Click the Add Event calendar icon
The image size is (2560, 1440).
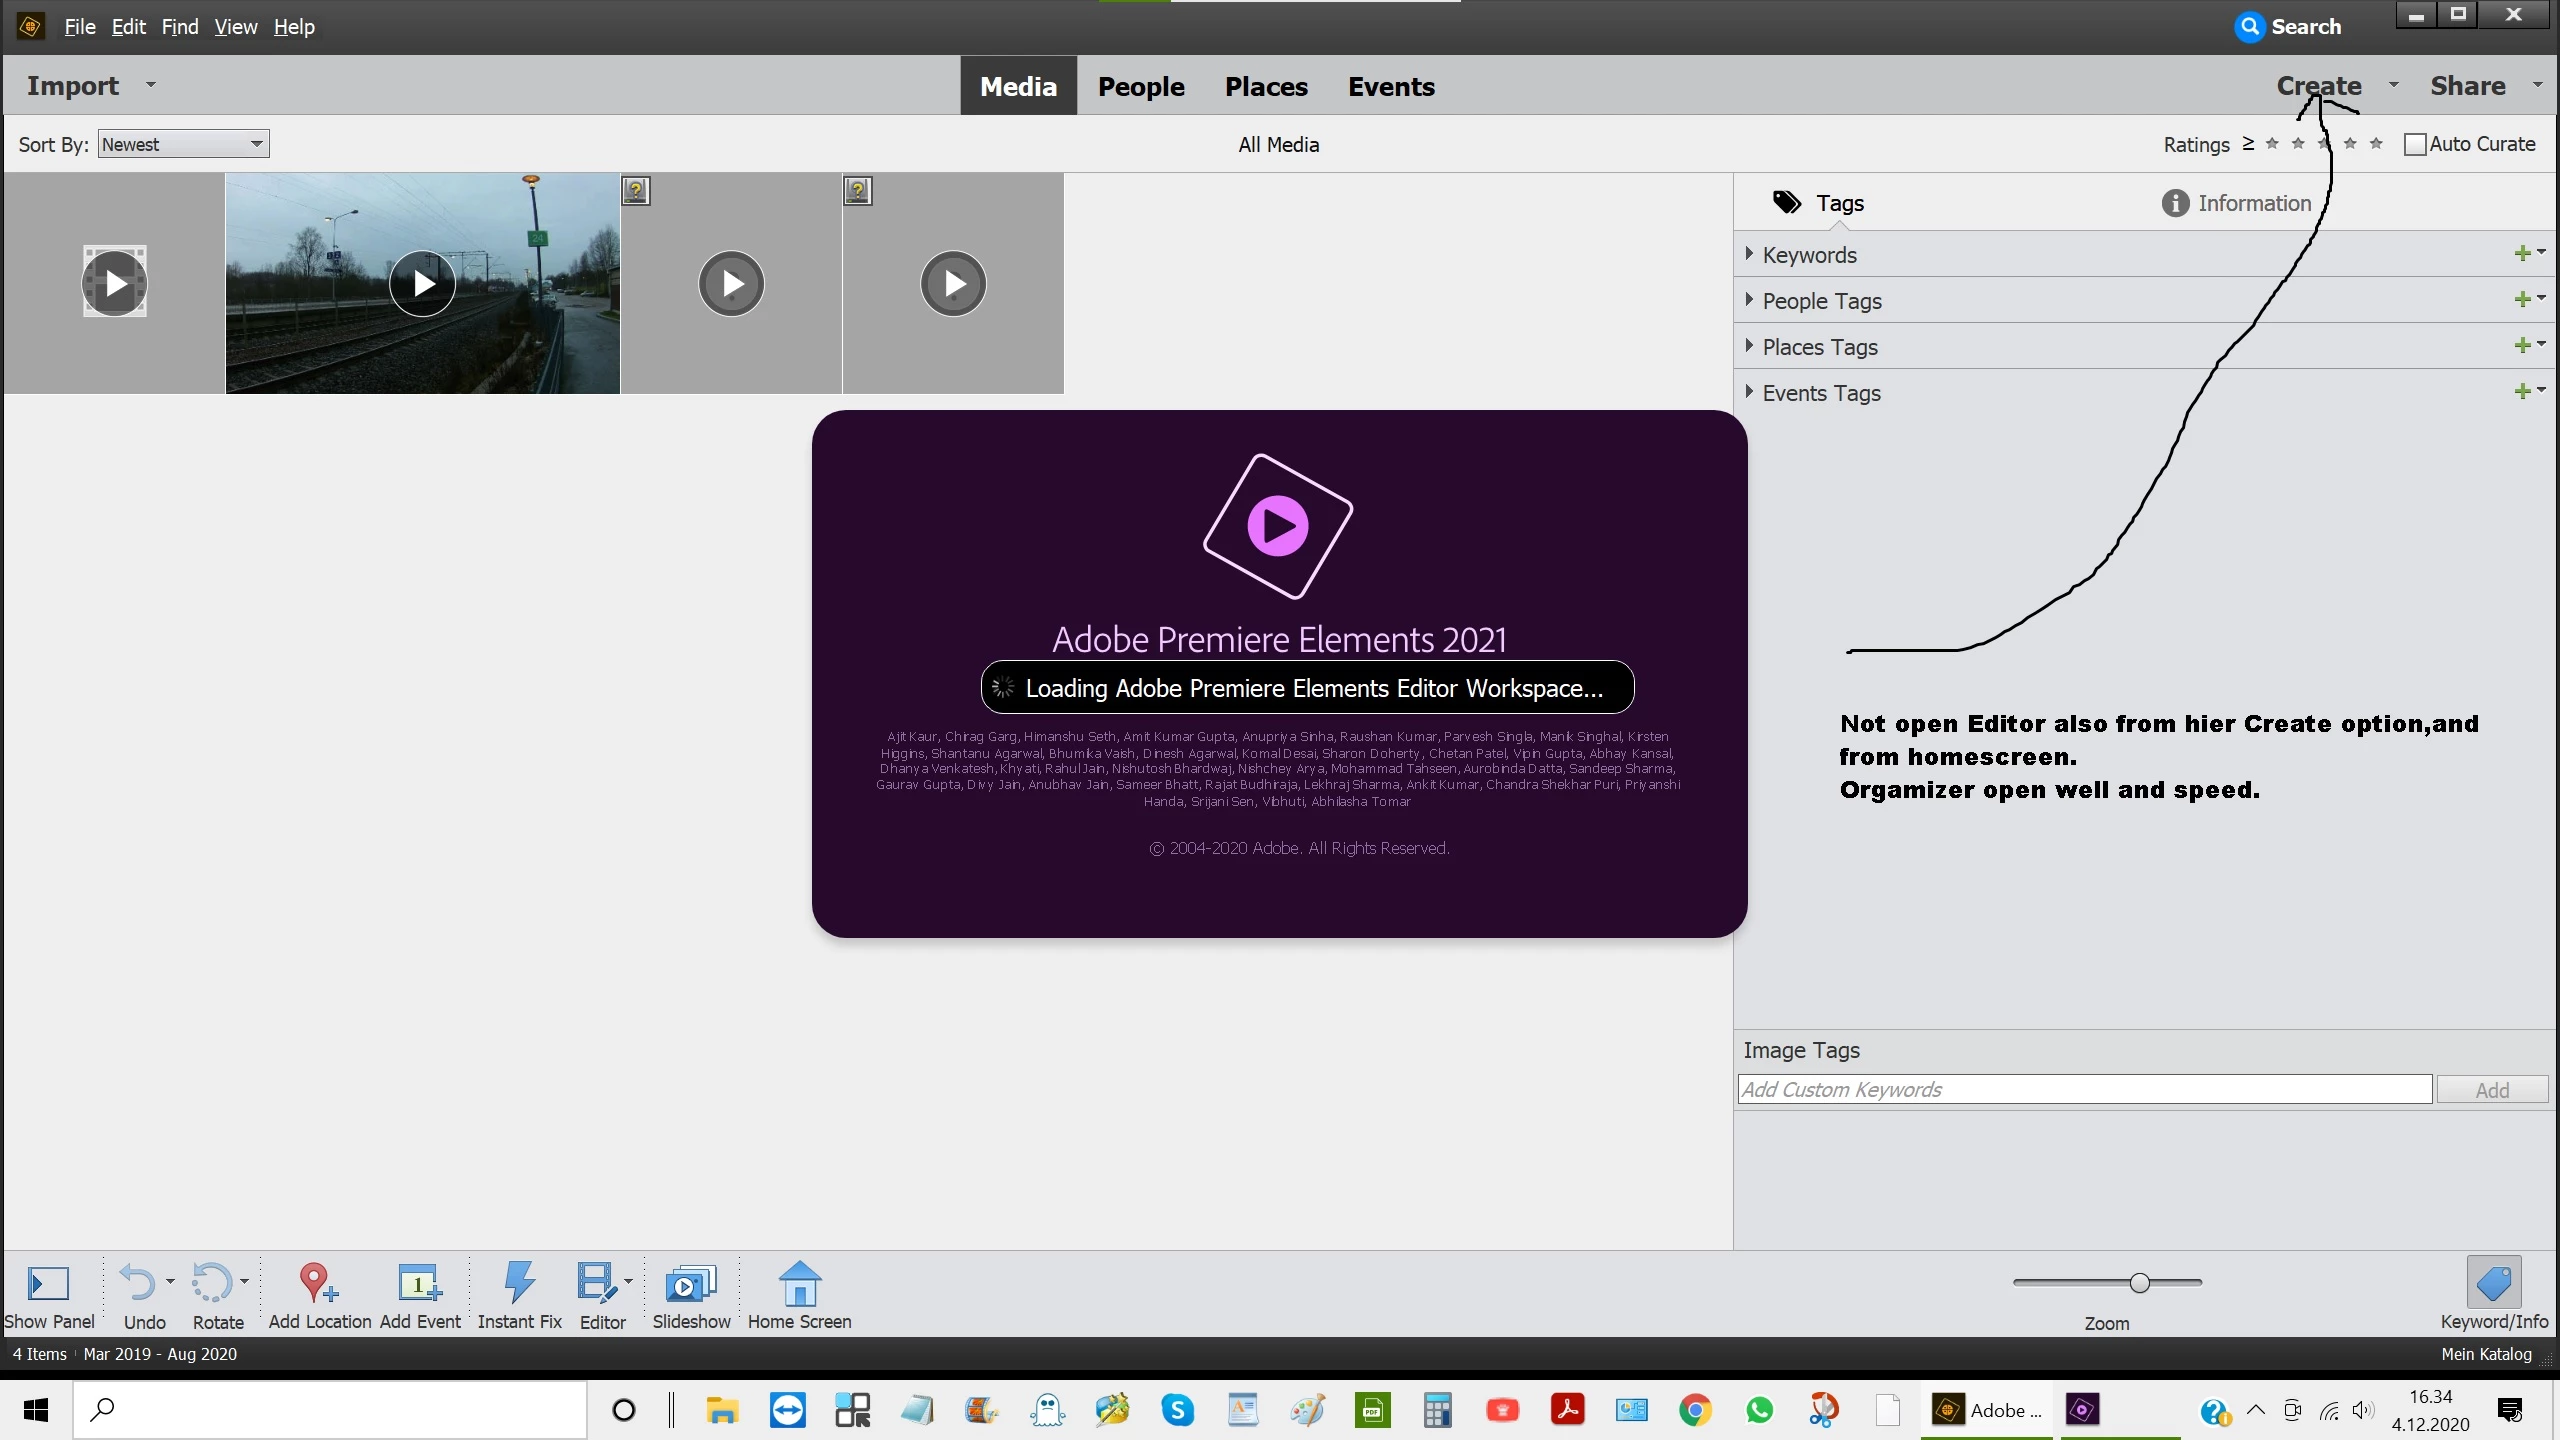419,1283
